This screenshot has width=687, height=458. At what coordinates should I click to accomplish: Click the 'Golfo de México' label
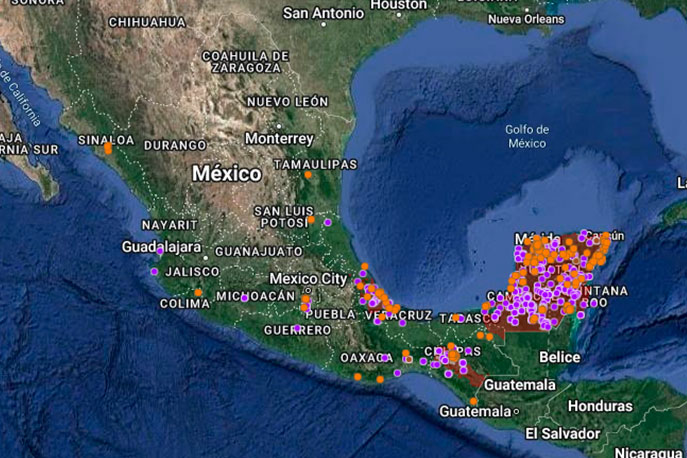pos(527,136)
